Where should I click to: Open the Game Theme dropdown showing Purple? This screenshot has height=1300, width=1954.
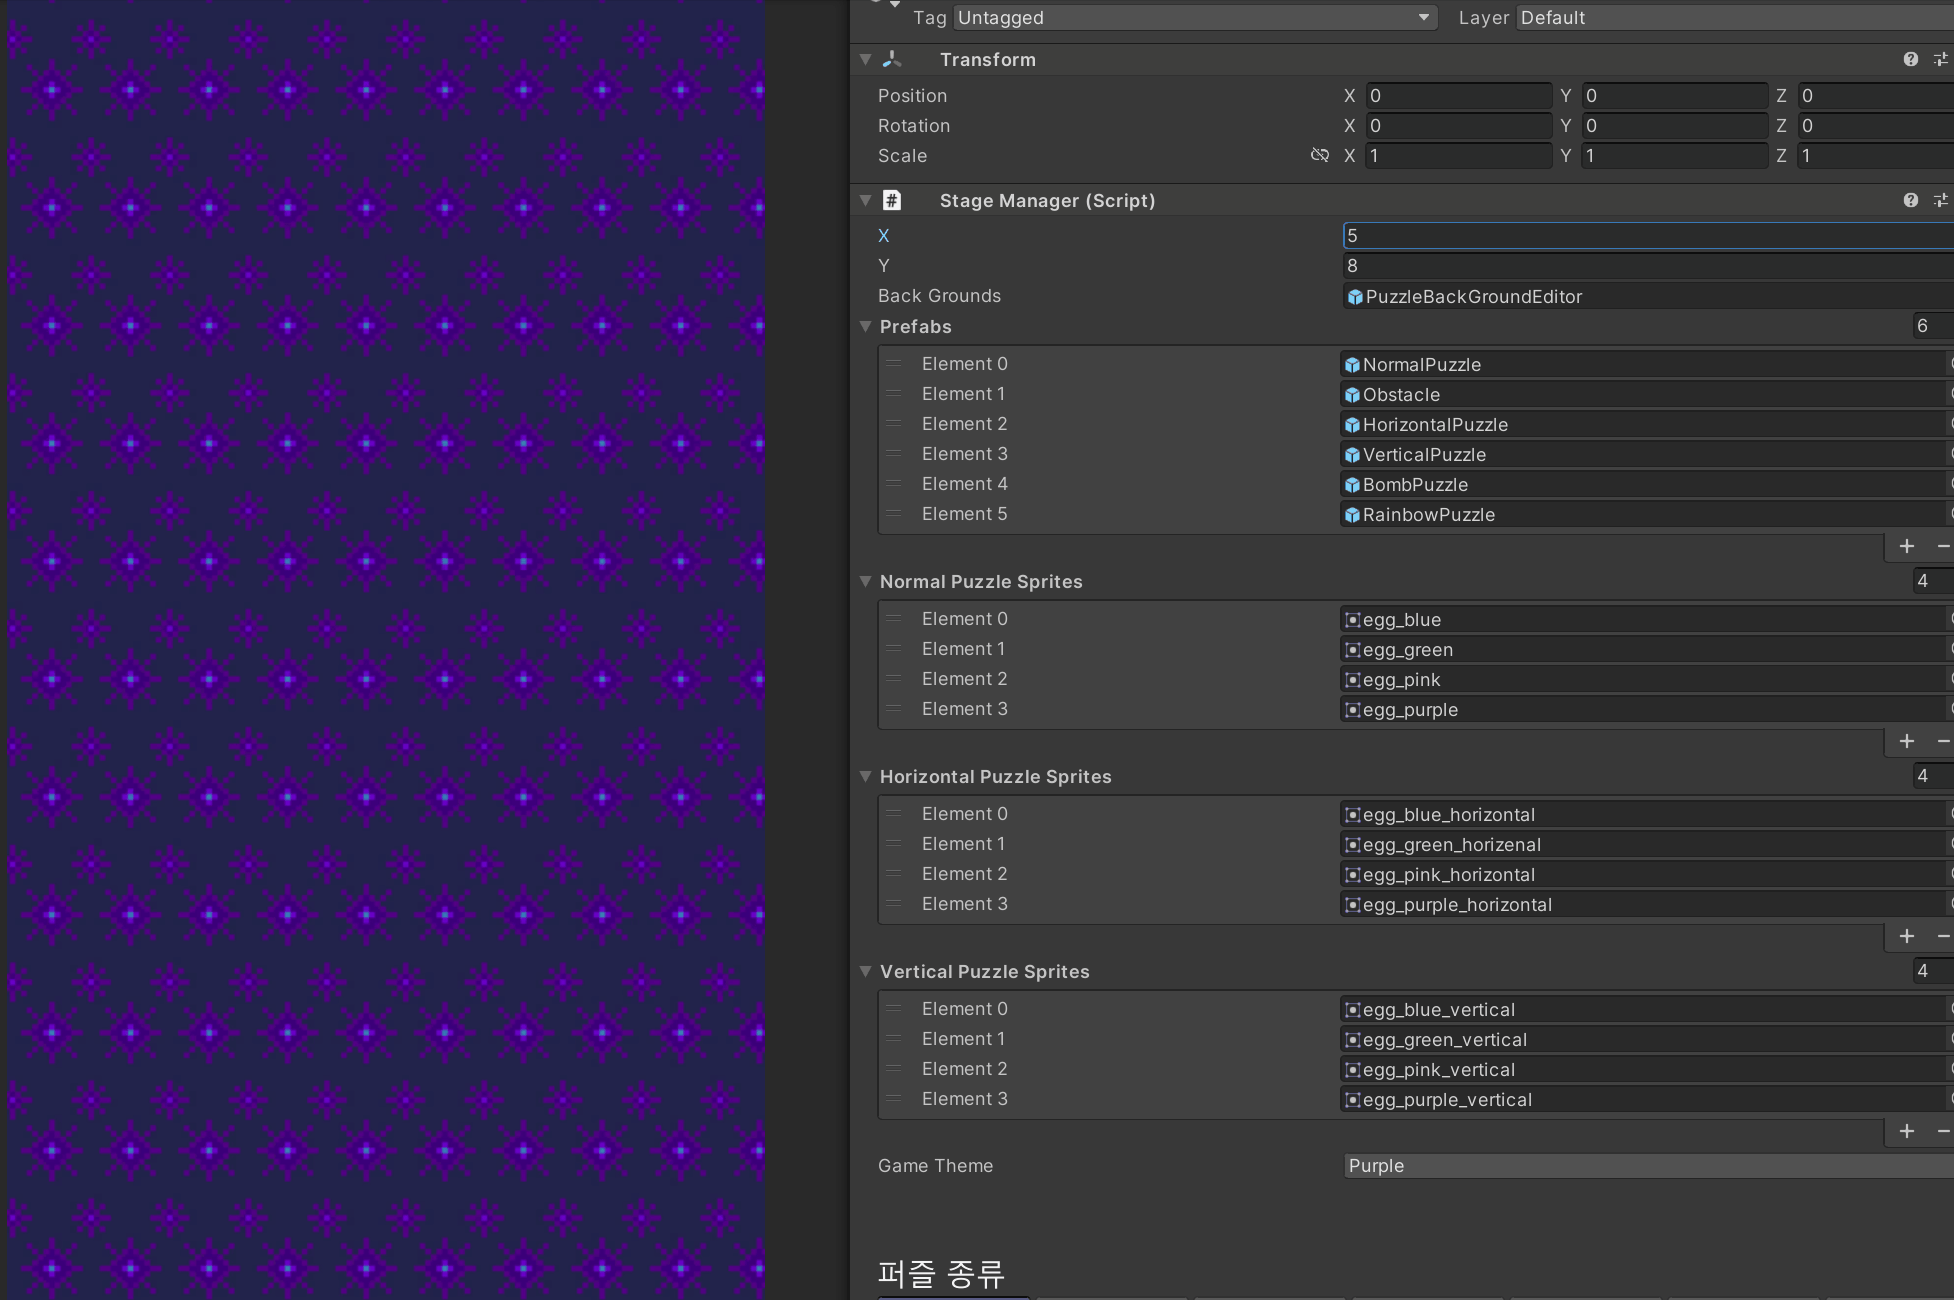[1645, 1166]
